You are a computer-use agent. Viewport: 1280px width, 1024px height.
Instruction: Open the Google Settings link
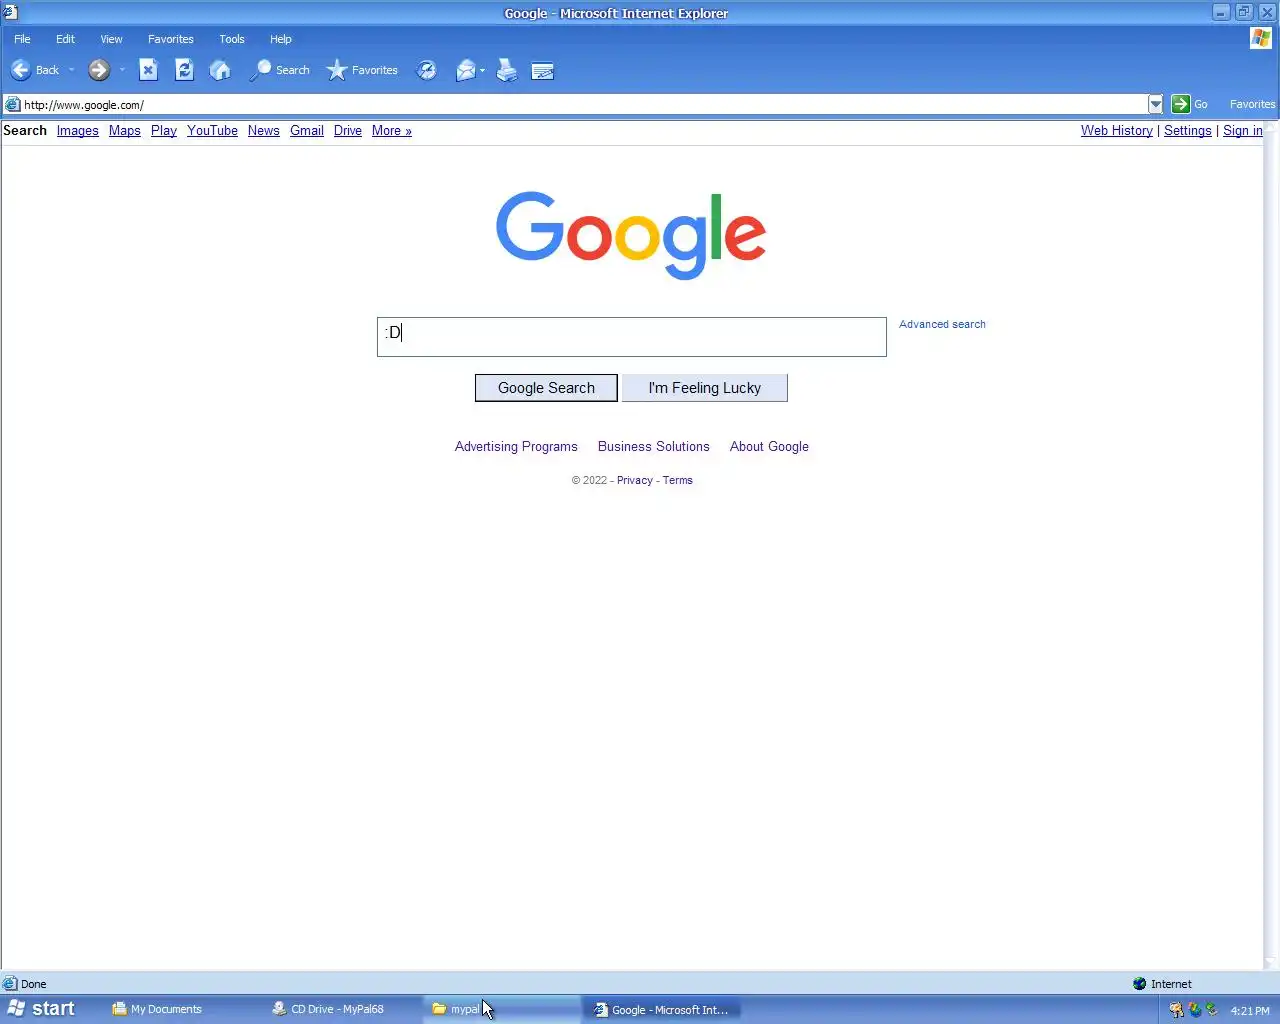tap(1188, 131)
